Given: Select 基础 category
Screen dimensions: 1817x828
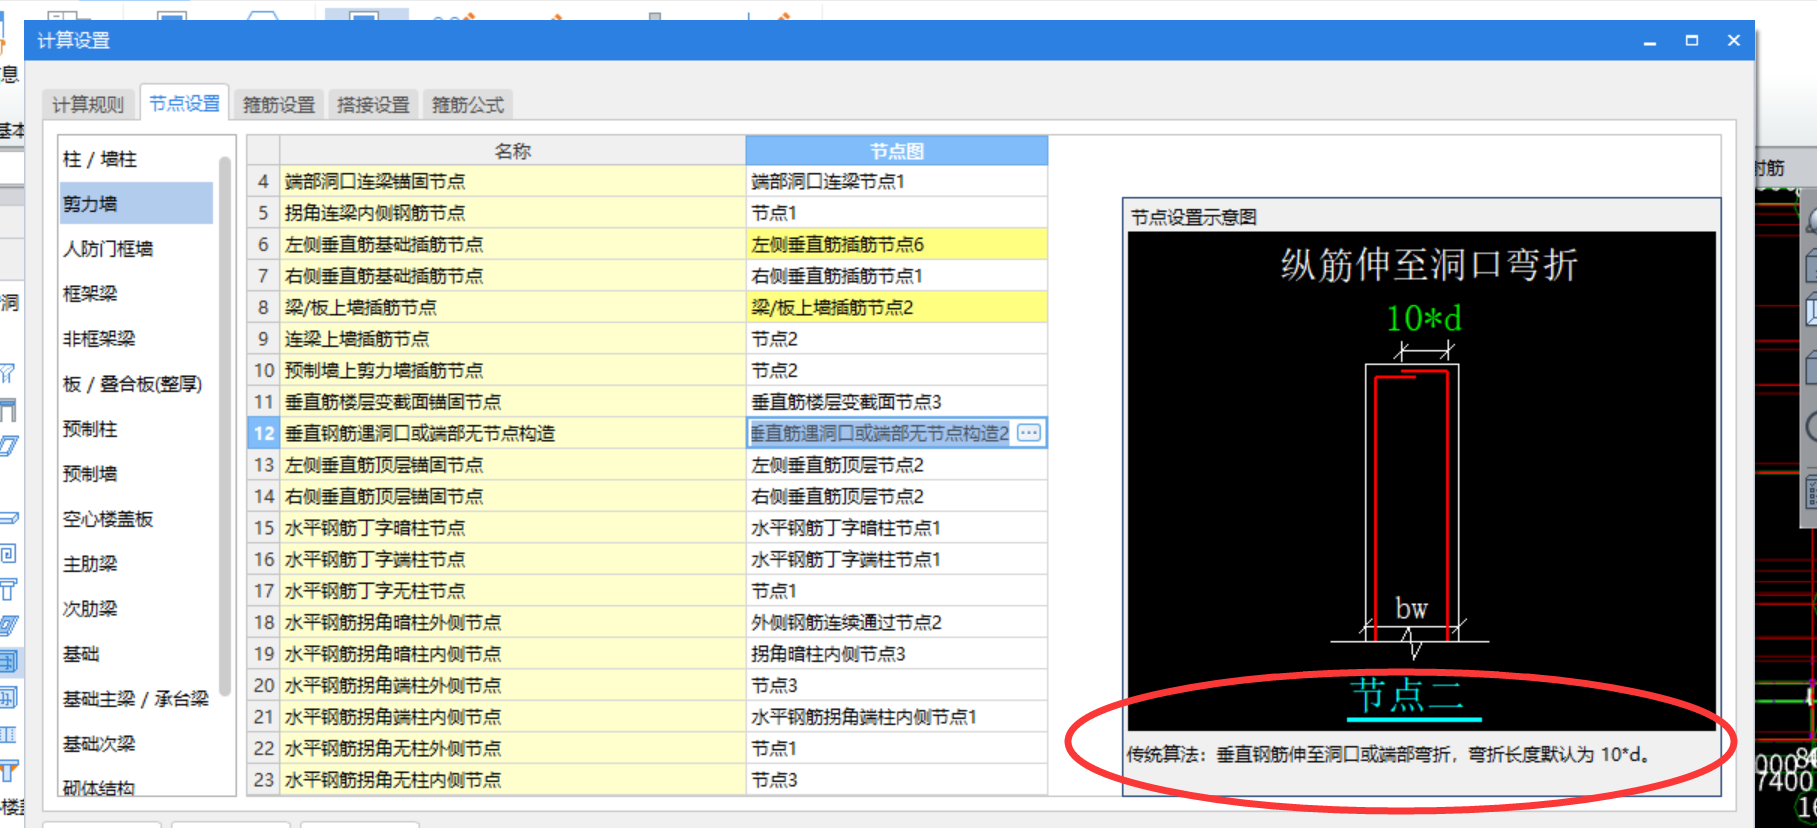Looking at the screenshot, I should (136, 654).
